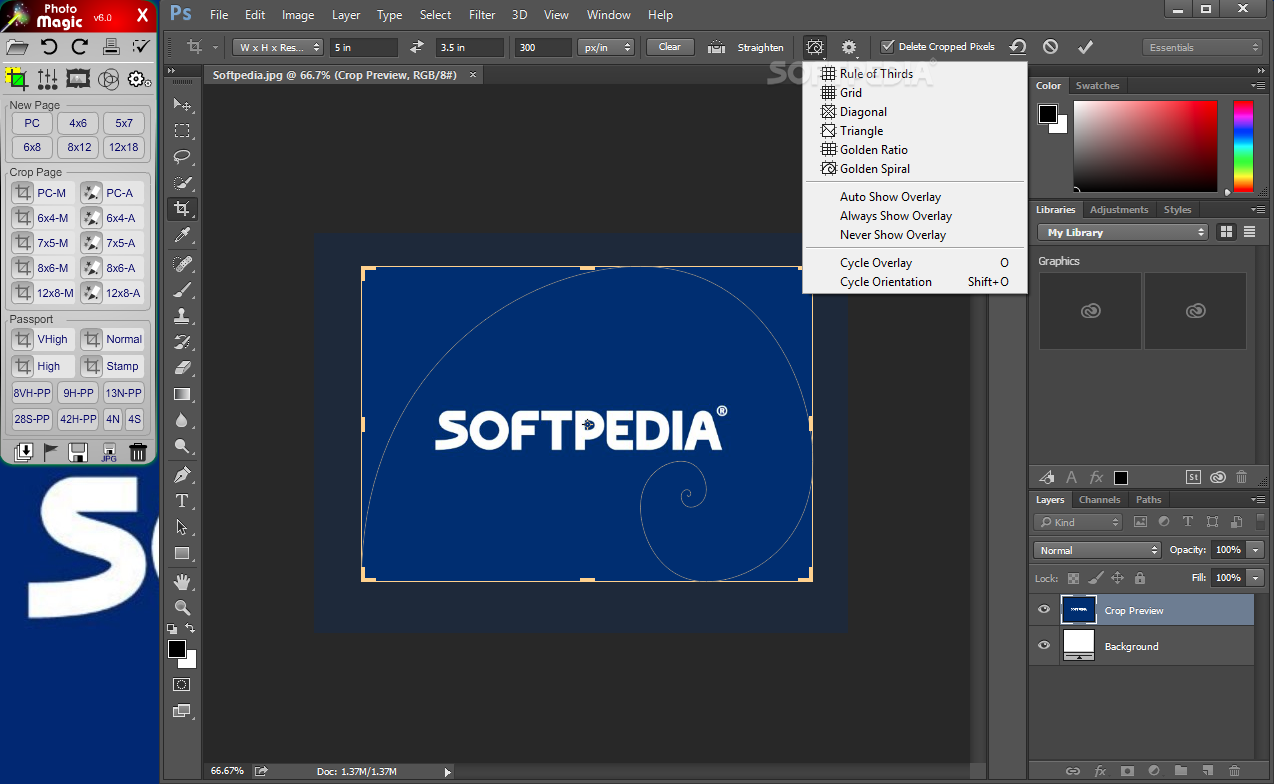Switch to the Swatches tab
Viewport: 1274px width, 784px height.
point(1097,86)
